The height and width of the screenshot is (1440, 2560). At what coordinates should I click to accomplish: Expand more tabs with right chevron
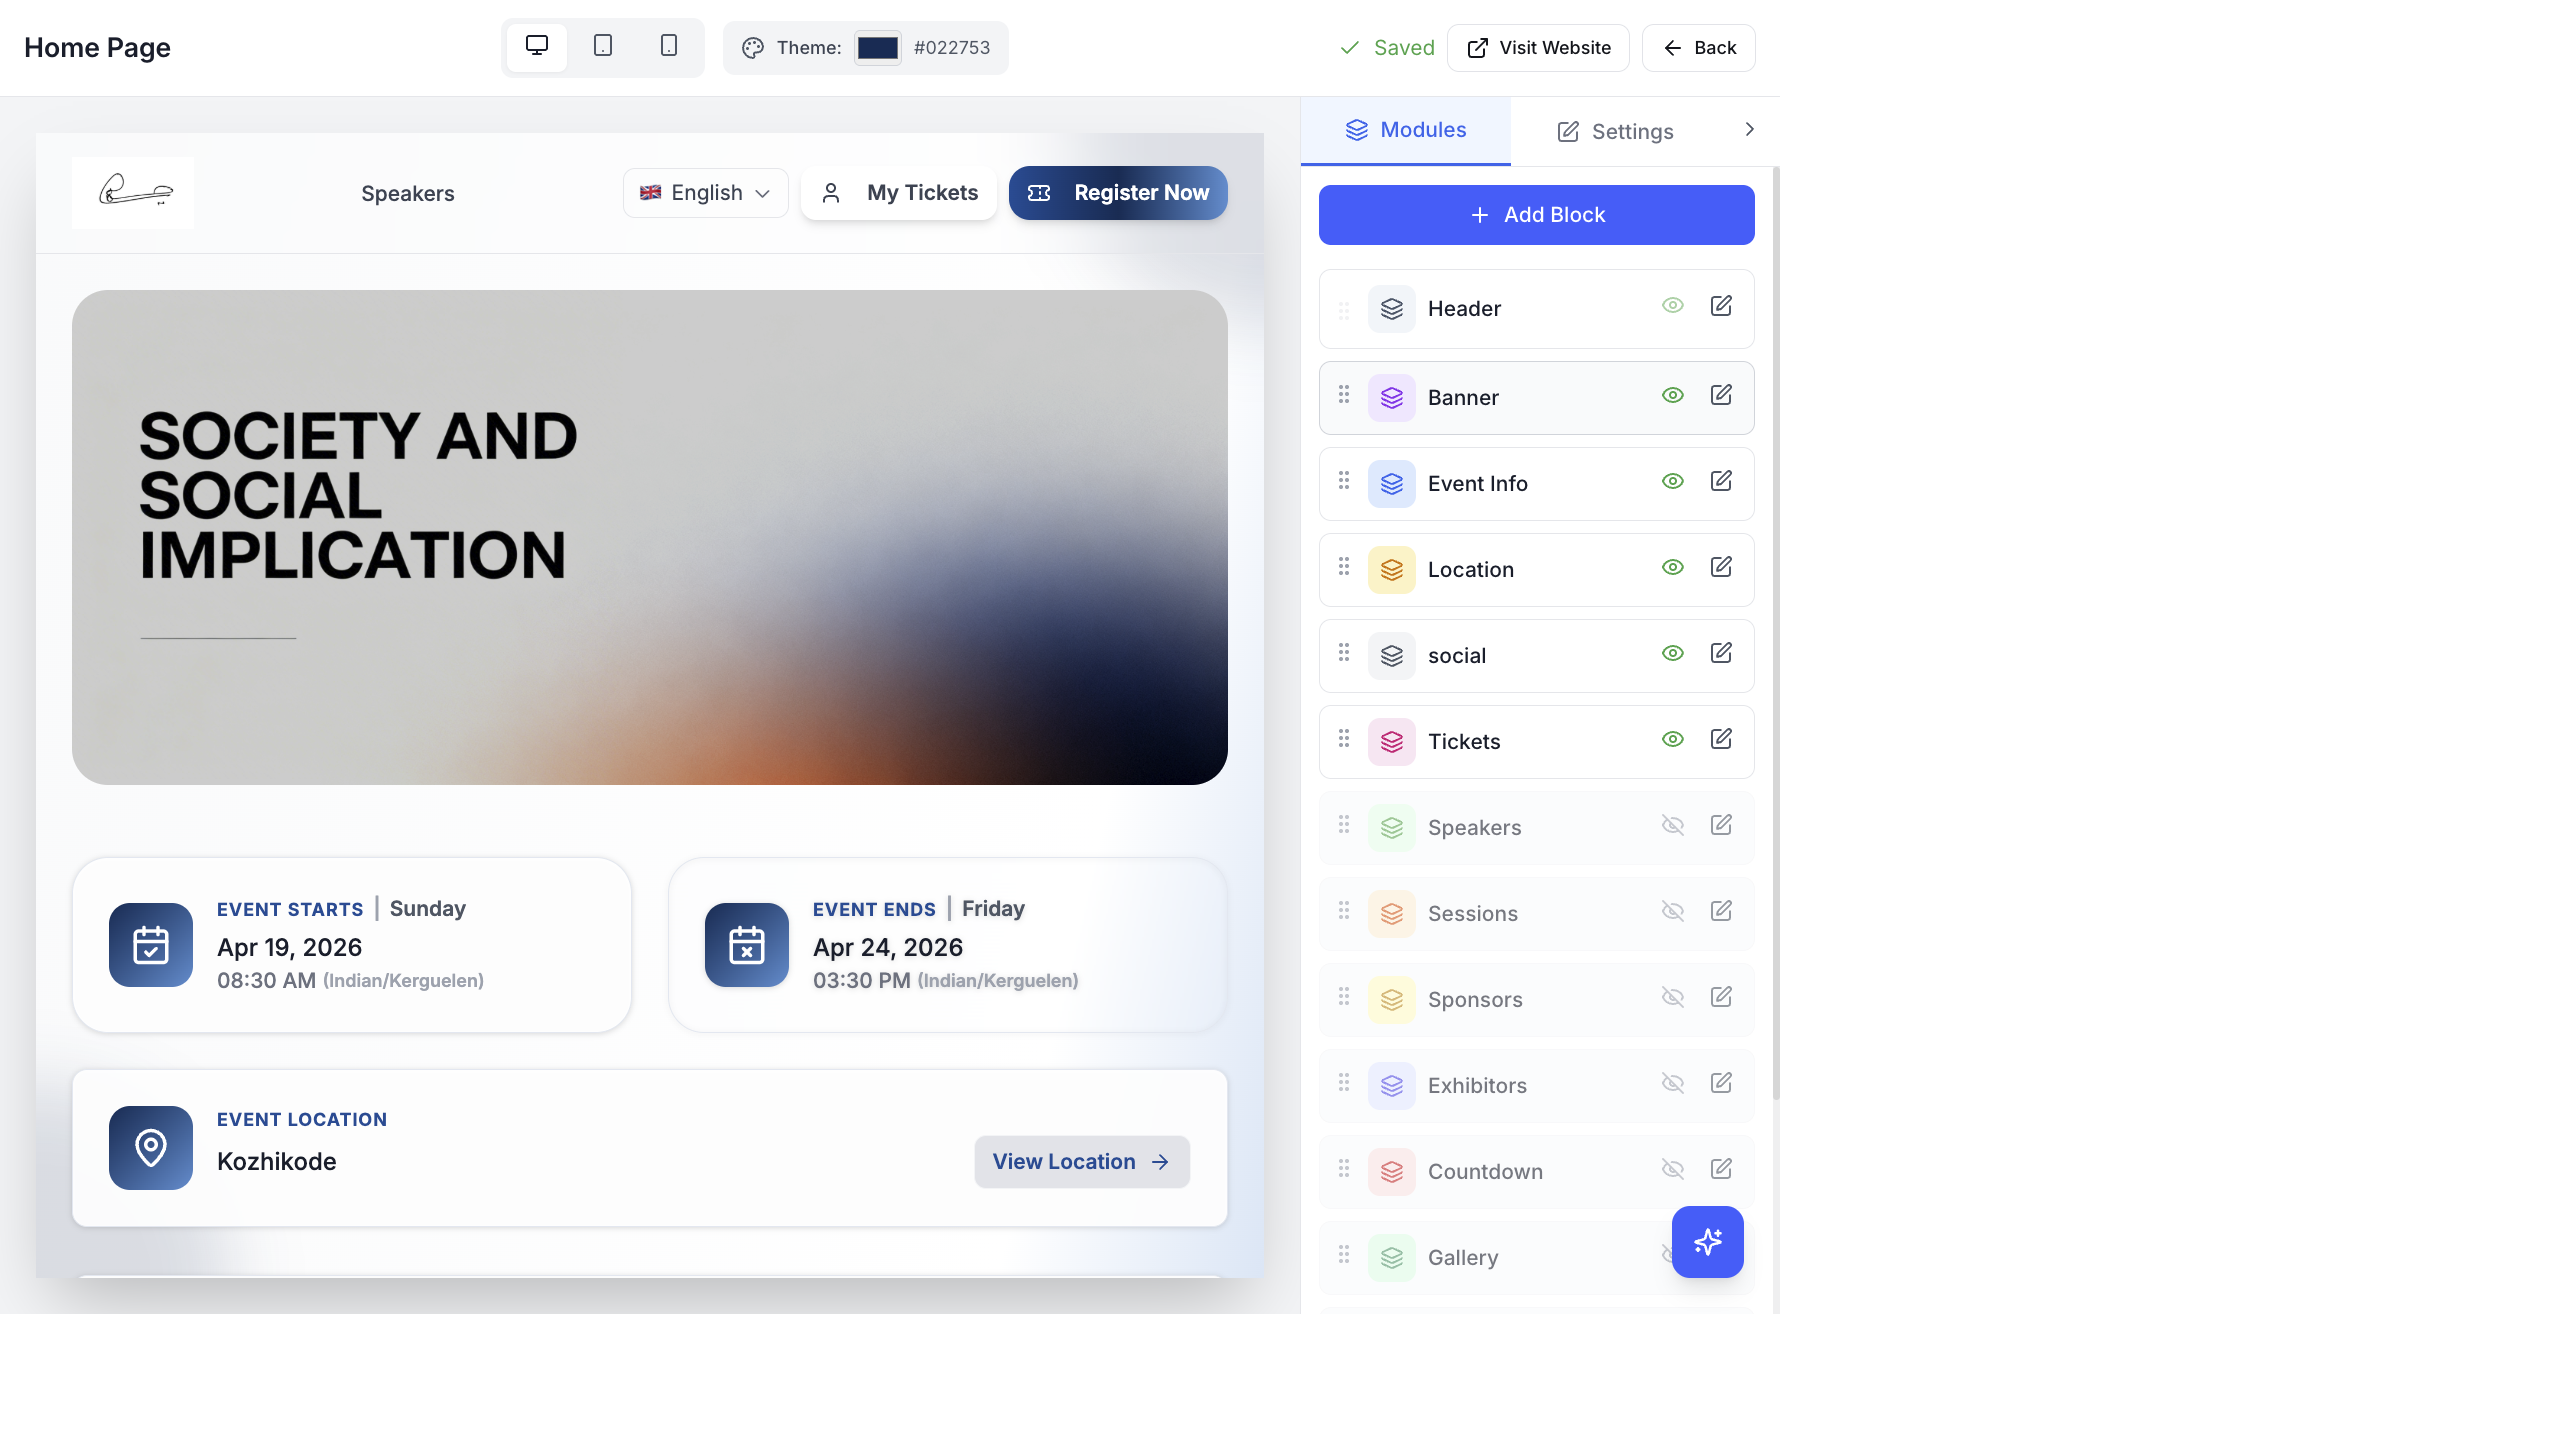coord(1749,129)
